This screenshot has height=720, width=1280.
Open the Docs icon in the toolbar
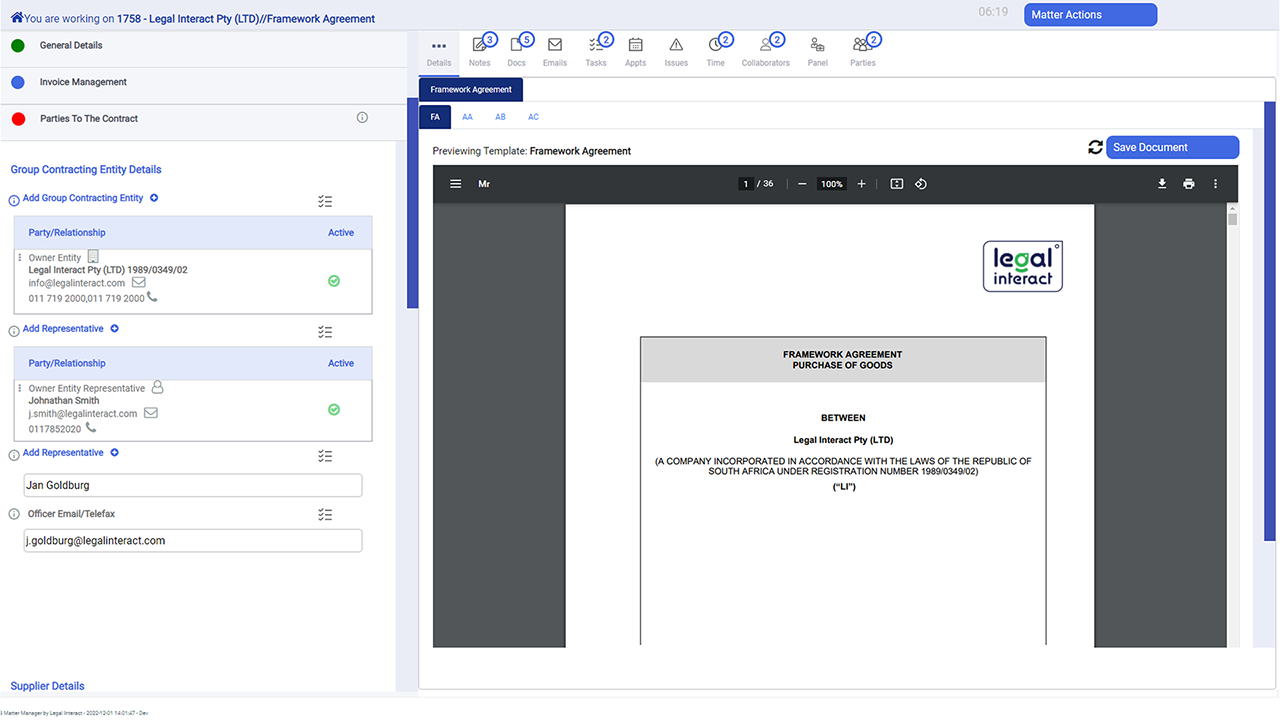[x=516, y=45]
